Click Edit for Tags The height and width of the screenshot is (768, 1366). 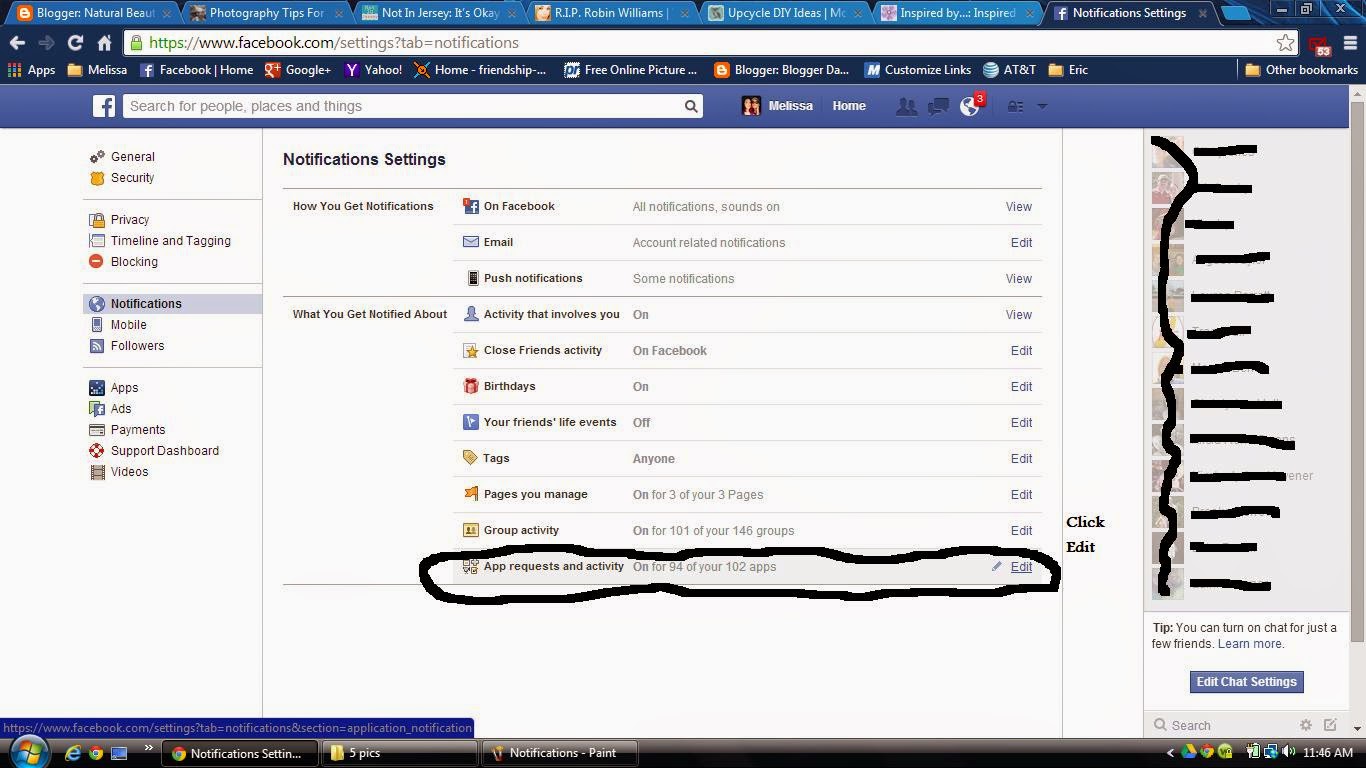tap(1021, 459)
